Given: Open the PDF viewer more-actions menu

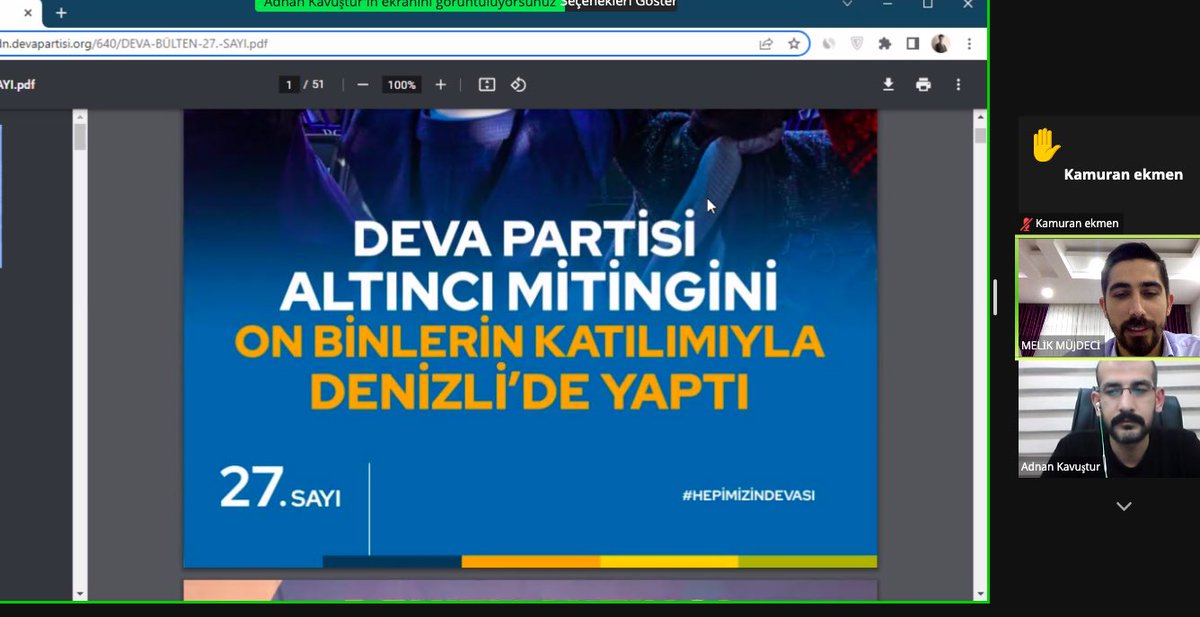Looking at the screenshot, I should (x=958, y=85).
